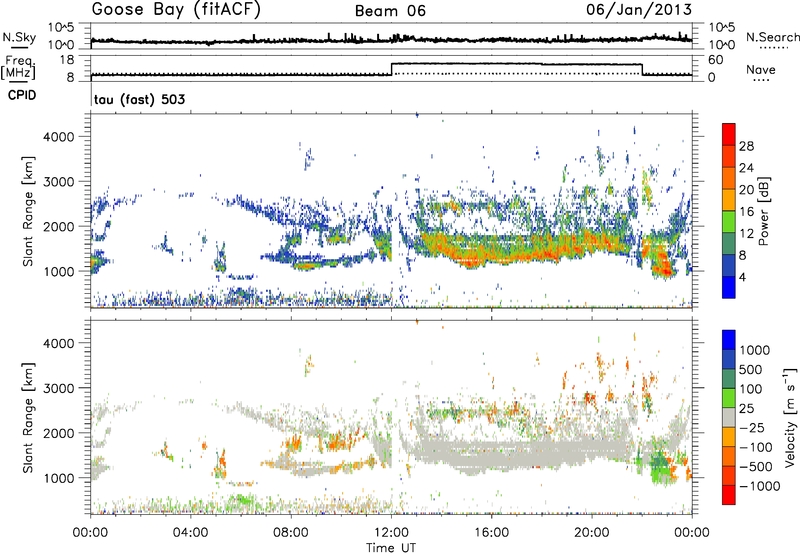Click the 'N.Sky' legend label
This screenshot has width=800, height=554.
point(19,37)
